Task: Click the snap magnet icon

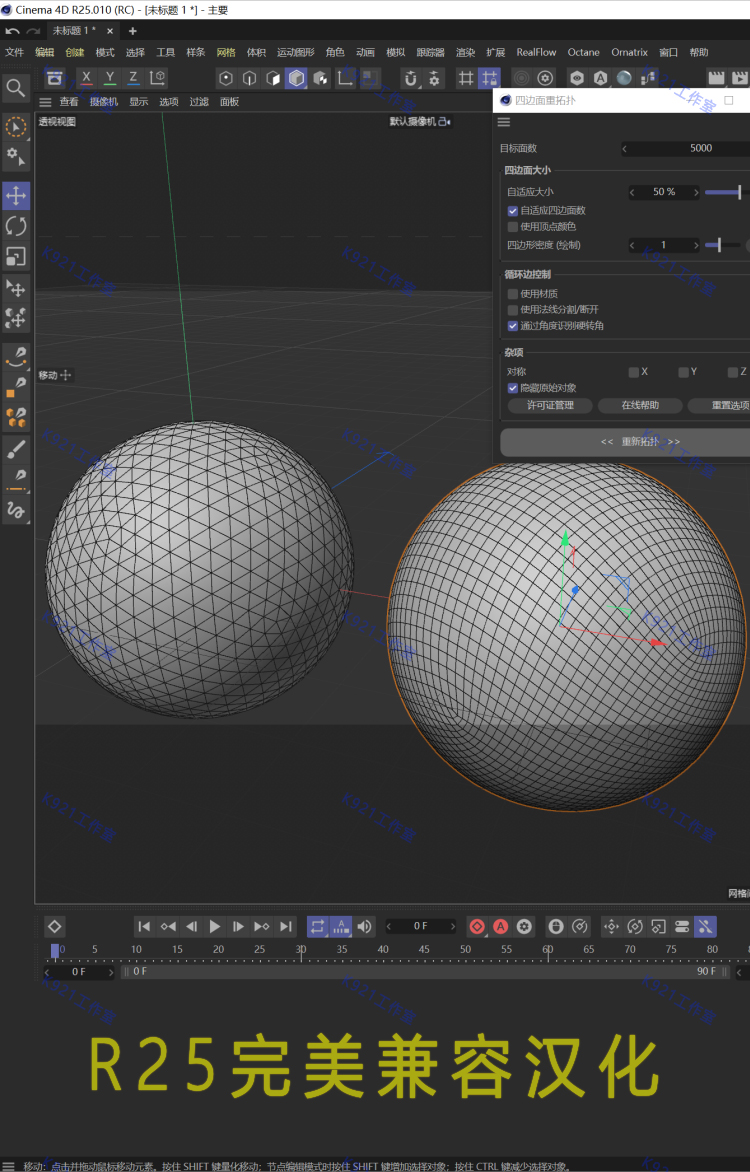Action: click(x=411, y=78)
